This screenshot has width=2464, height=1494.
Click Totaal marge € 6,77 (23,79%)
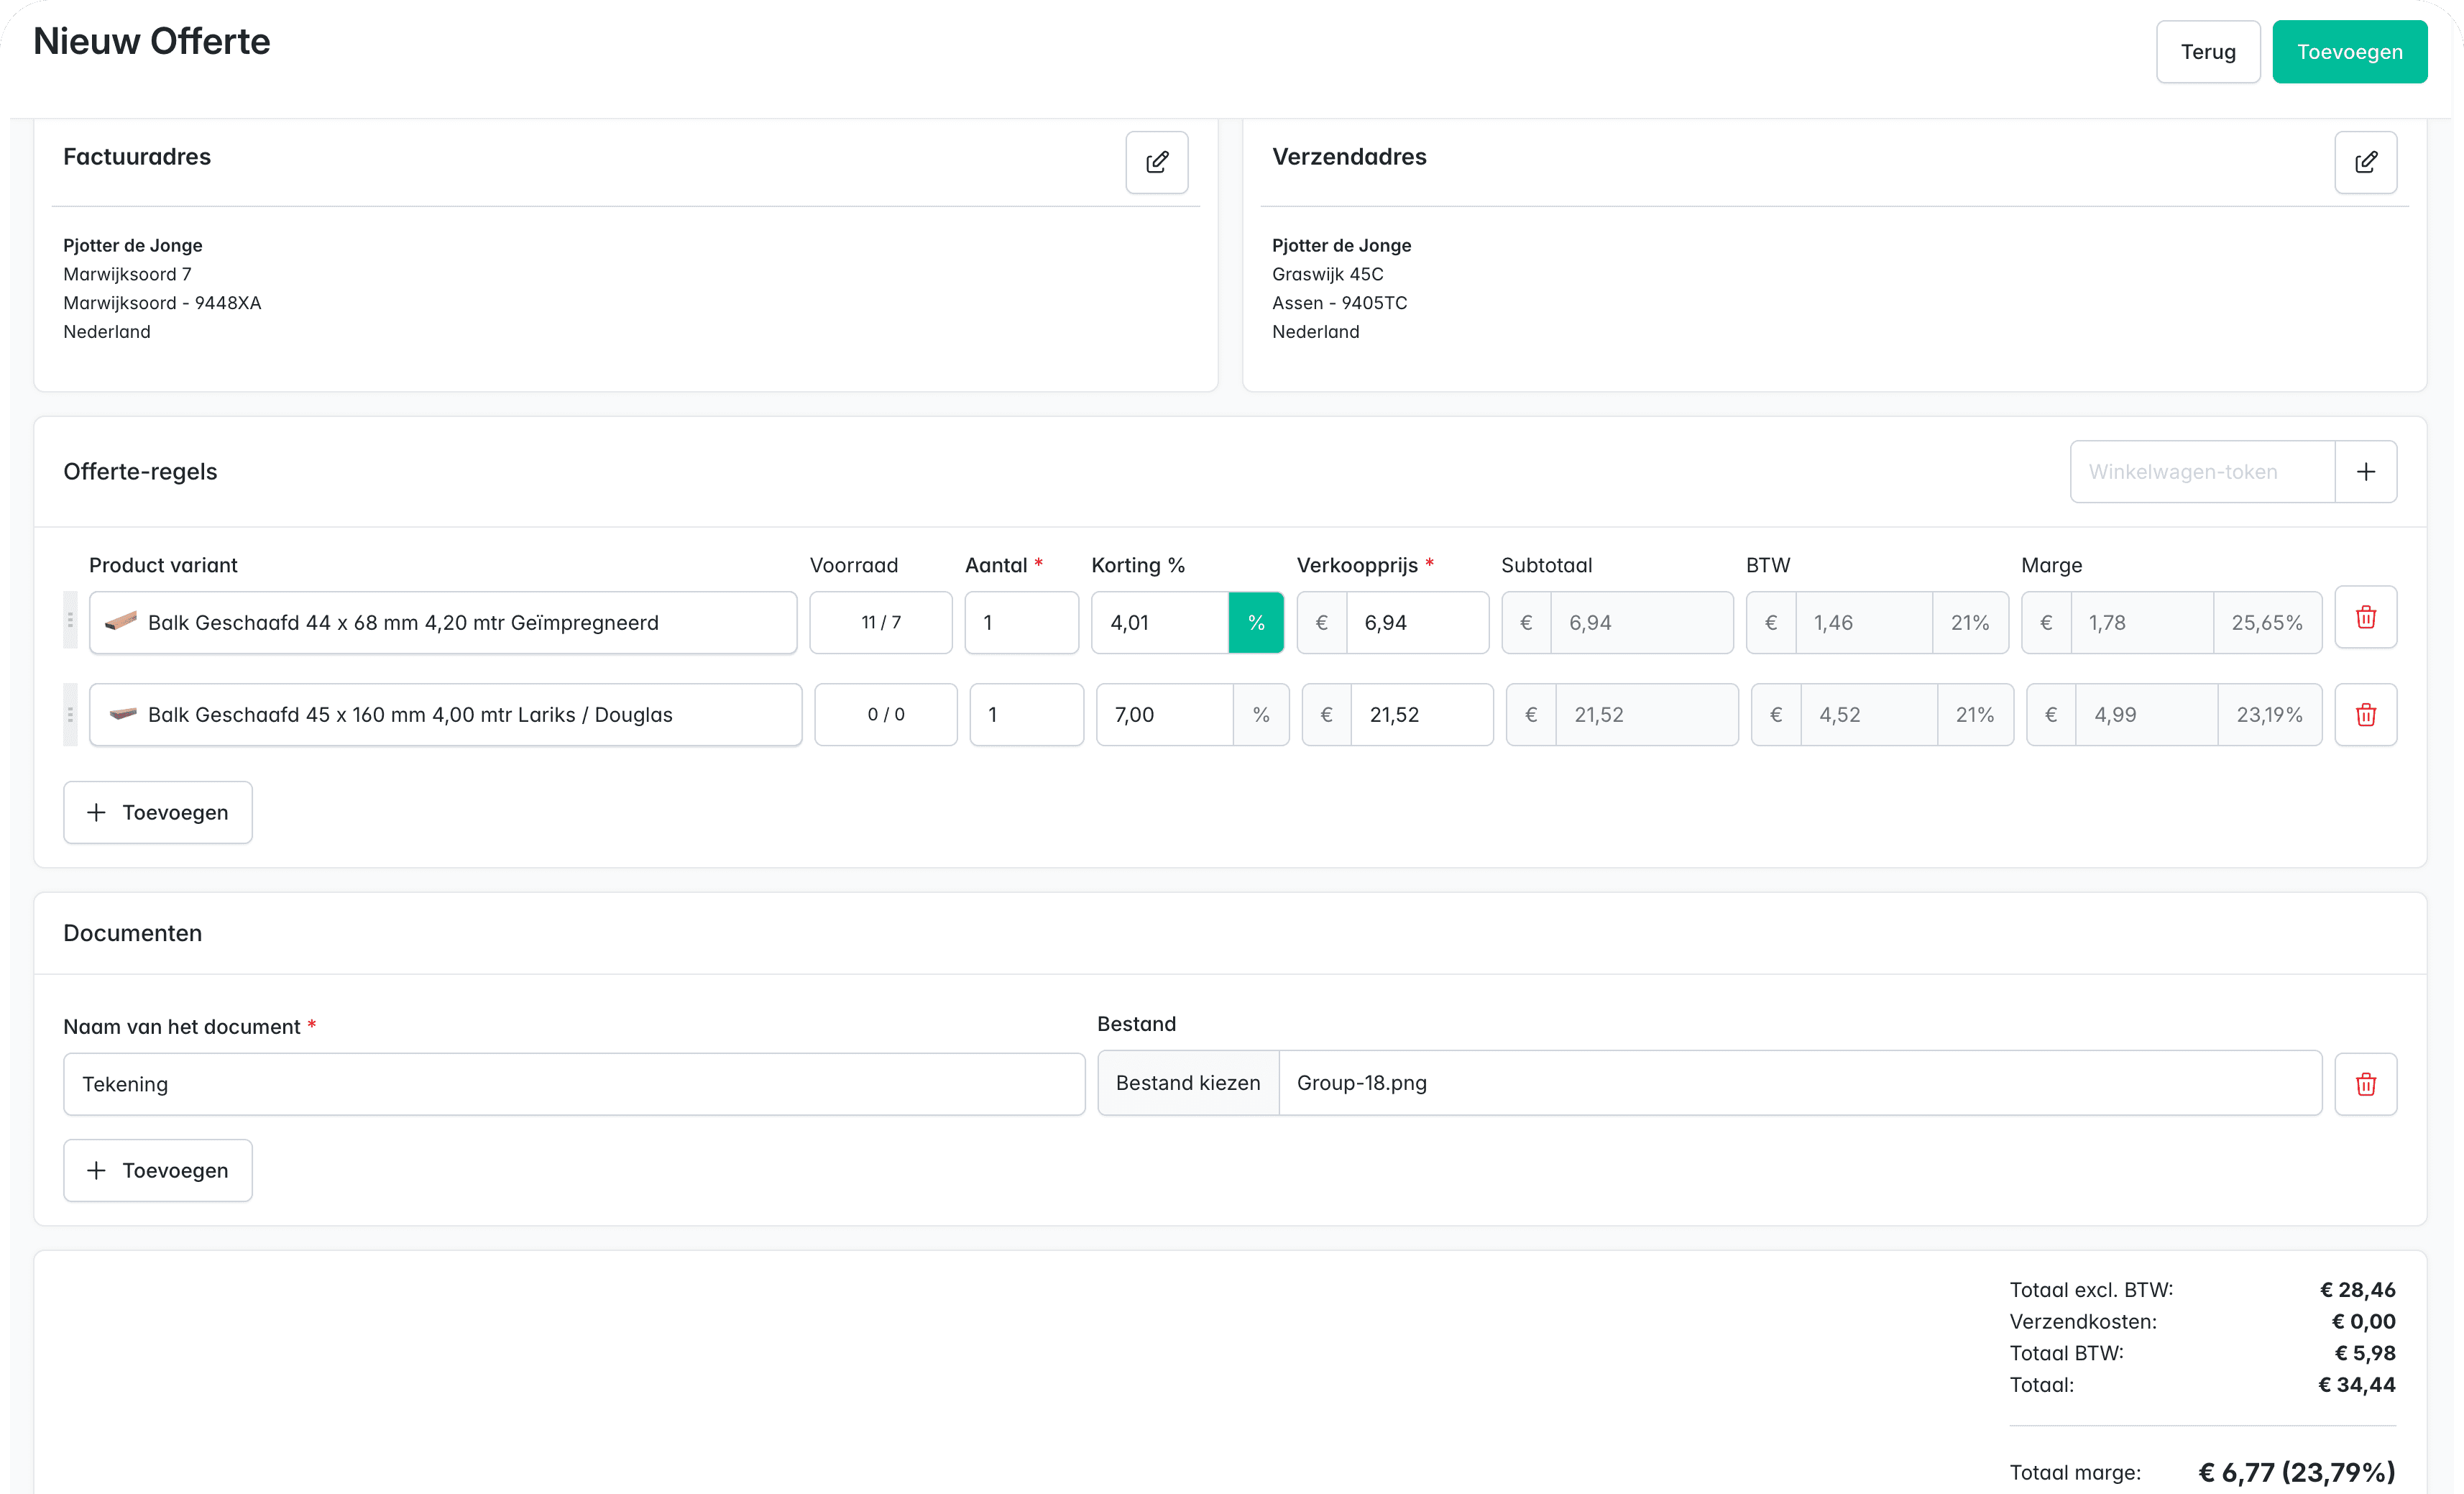click(x=2296, y=1472)
